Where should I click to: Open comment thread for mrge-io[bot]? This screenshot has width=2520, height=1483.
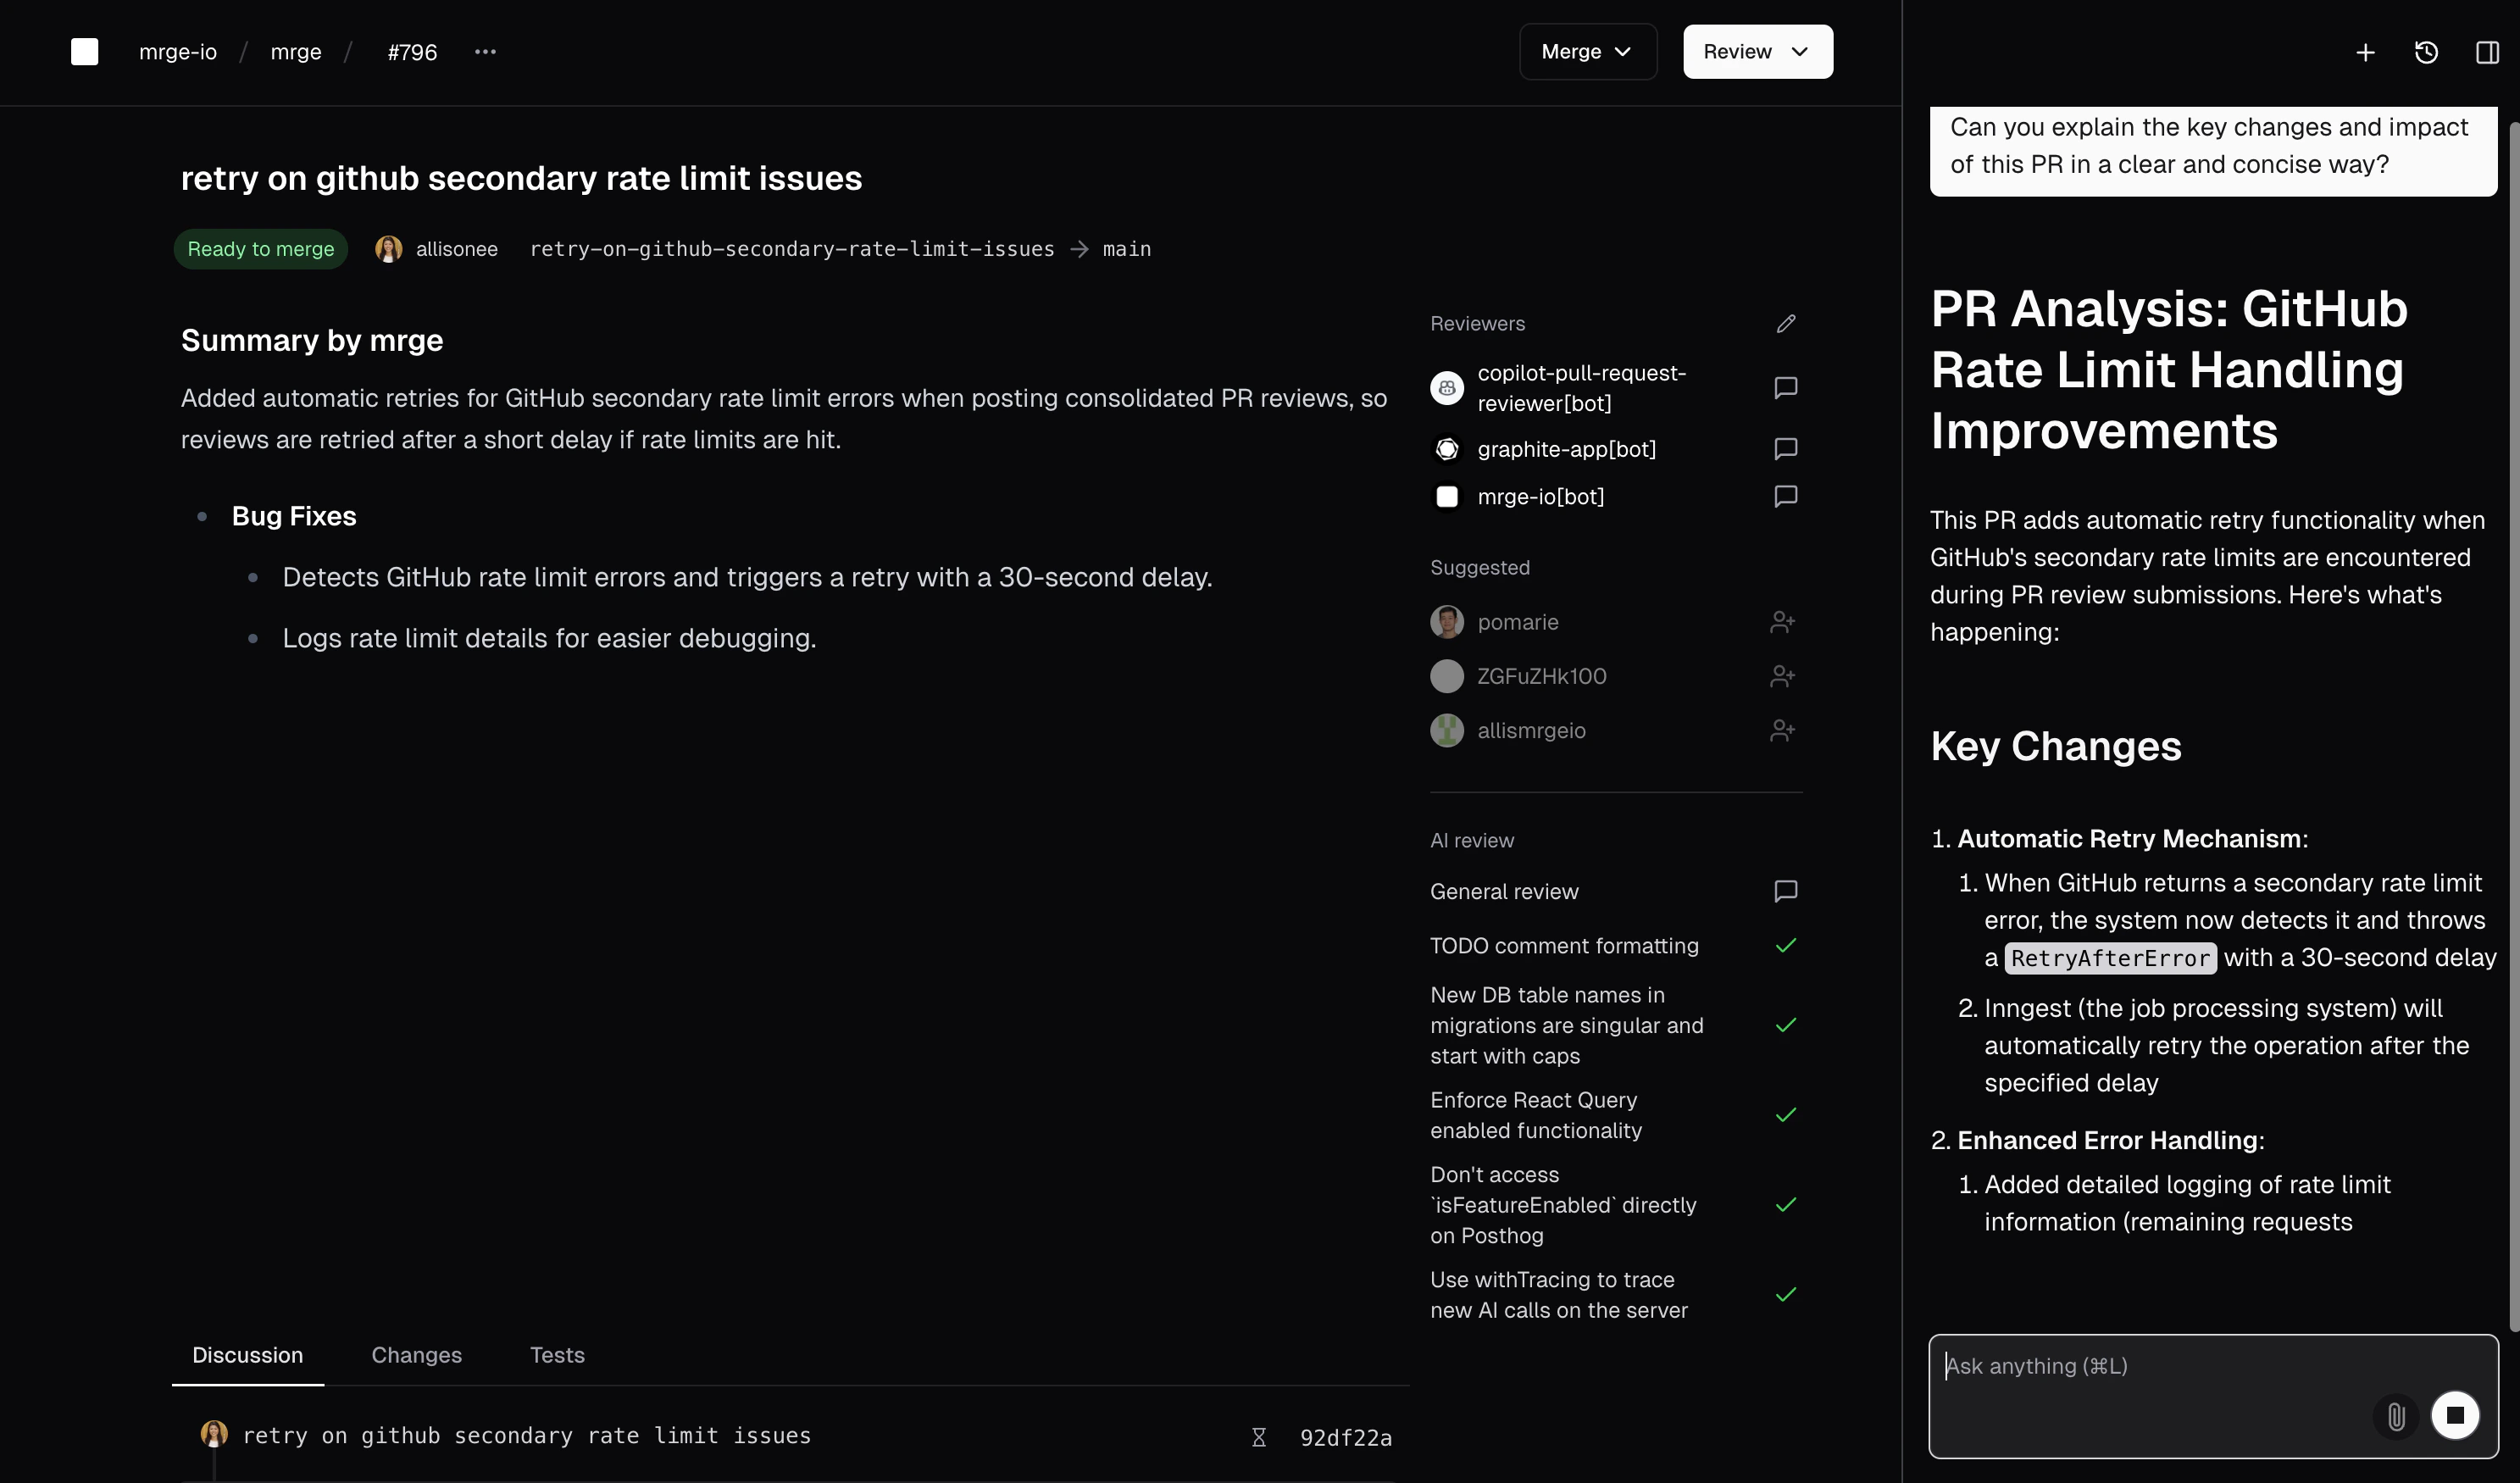point(1786,496)
